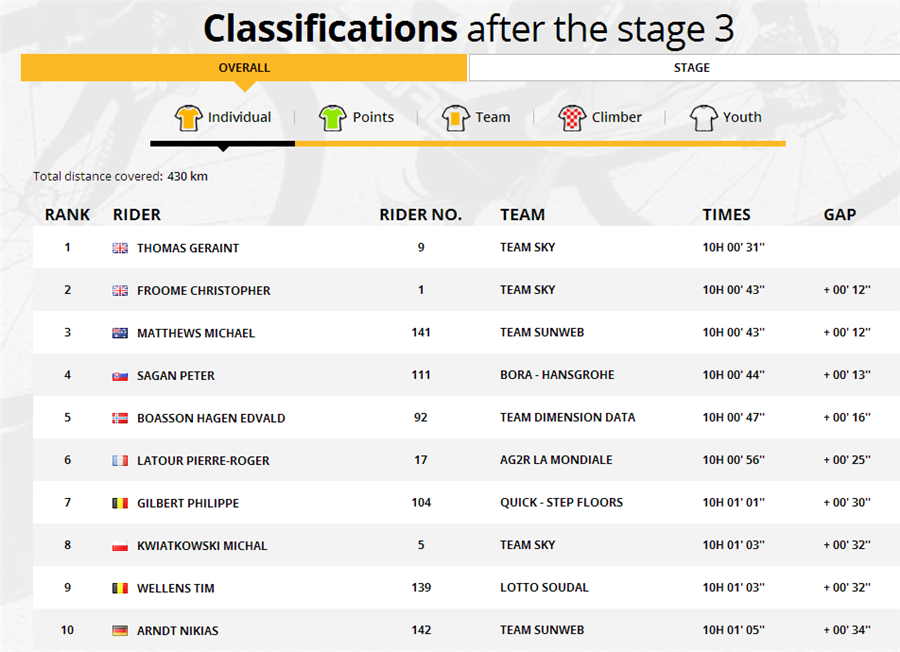900x652 pixels.
Task: Open rider FROOME CHRISTOPHER
Action: click(x=204, y=291)
